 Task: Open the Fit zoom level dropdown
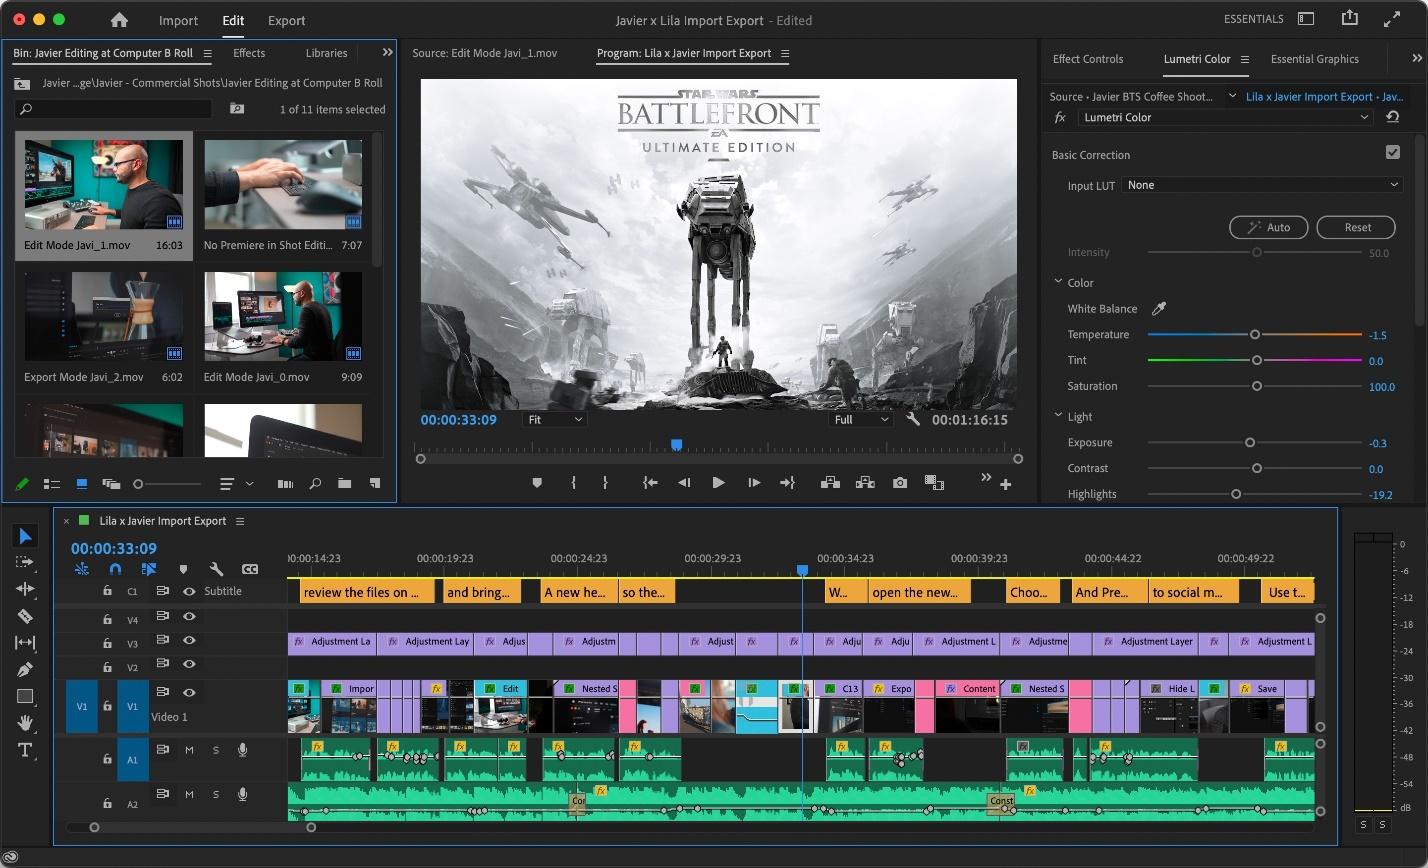tap(555, 420)
